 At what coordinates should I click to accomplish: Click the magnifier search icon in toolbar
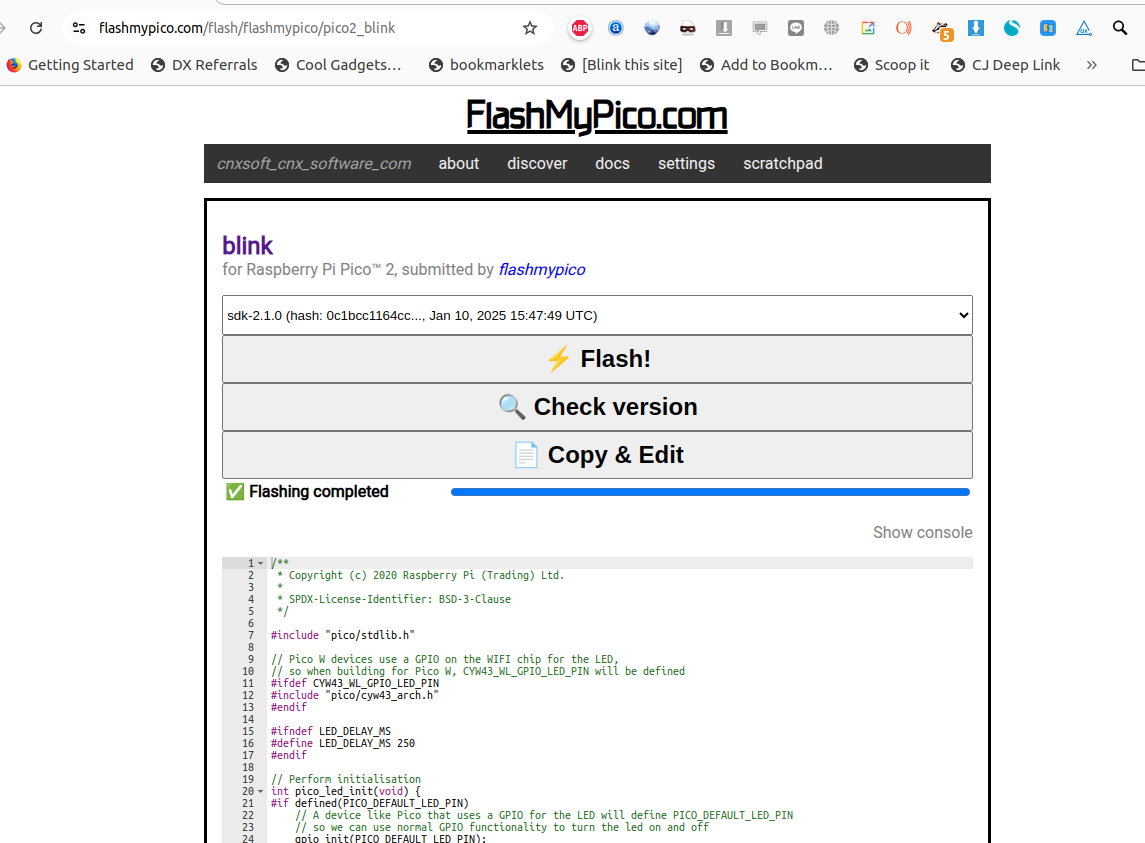[1119, 28]
